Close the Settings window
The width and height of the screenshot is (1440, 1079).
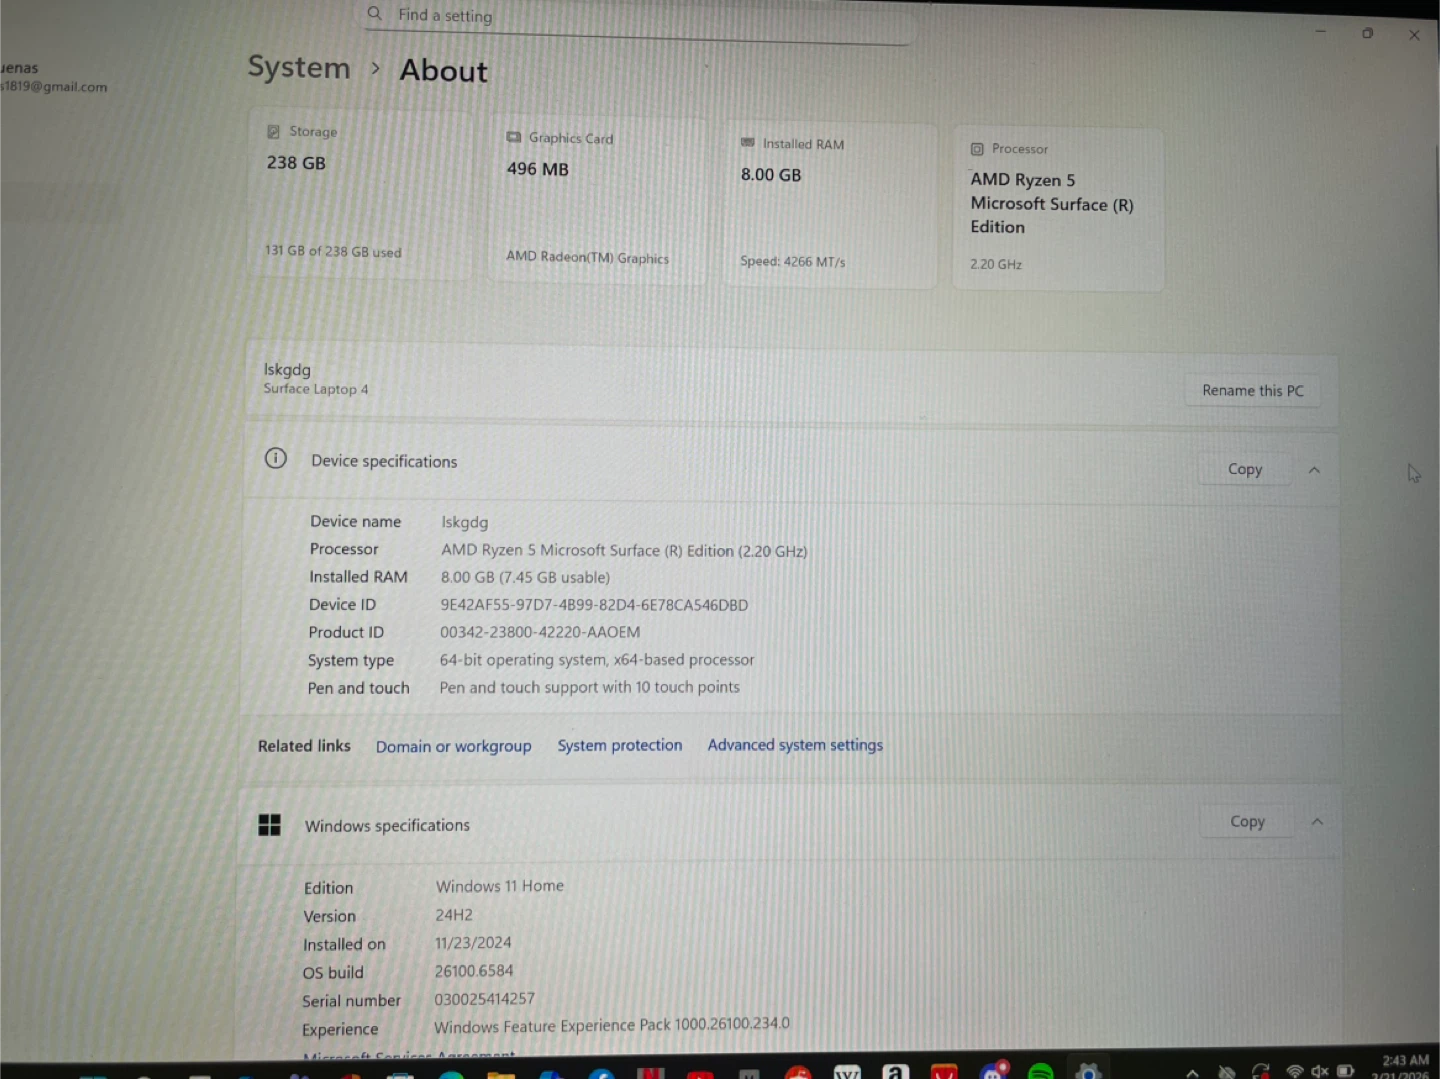[x=1414, y=35]
